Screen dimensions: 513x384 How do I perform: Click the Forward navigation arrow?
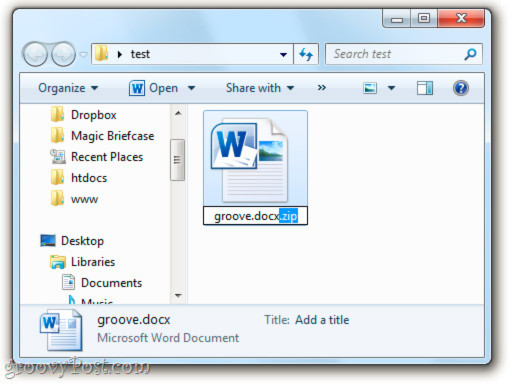pos(63,54)
